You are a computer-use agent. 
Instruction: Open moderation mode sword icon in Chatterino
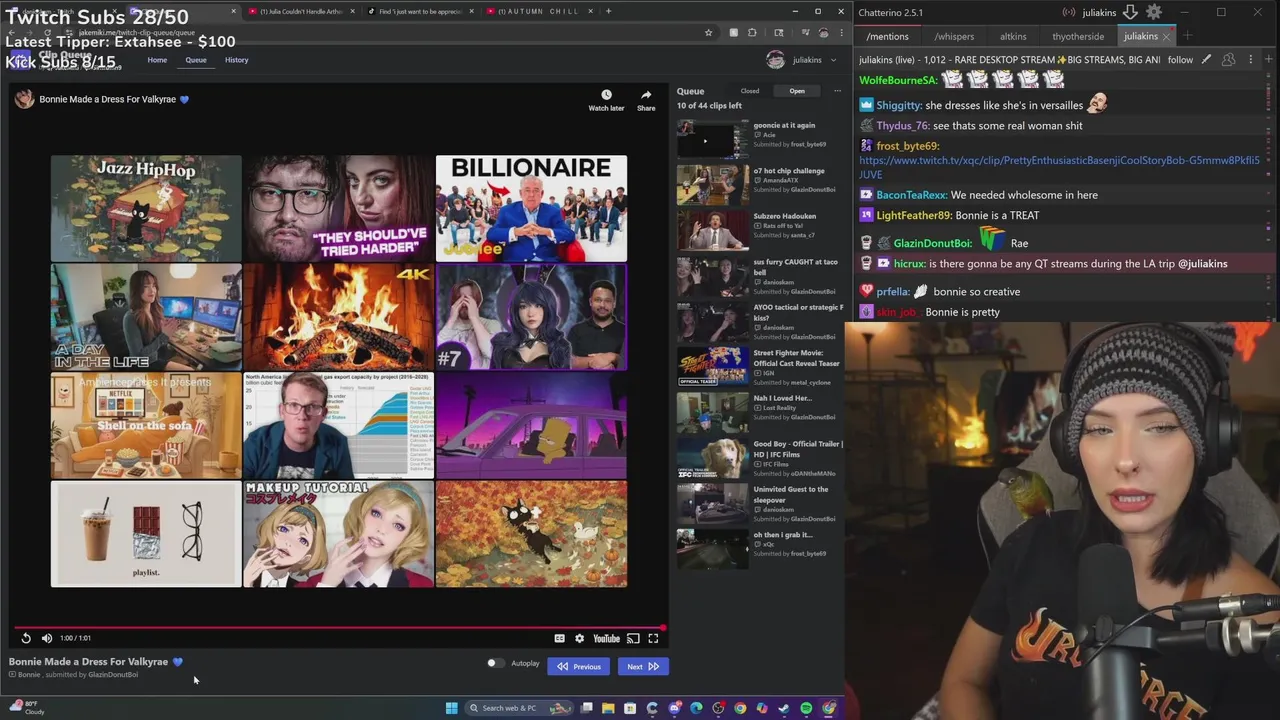click(x=1207, y=60)
